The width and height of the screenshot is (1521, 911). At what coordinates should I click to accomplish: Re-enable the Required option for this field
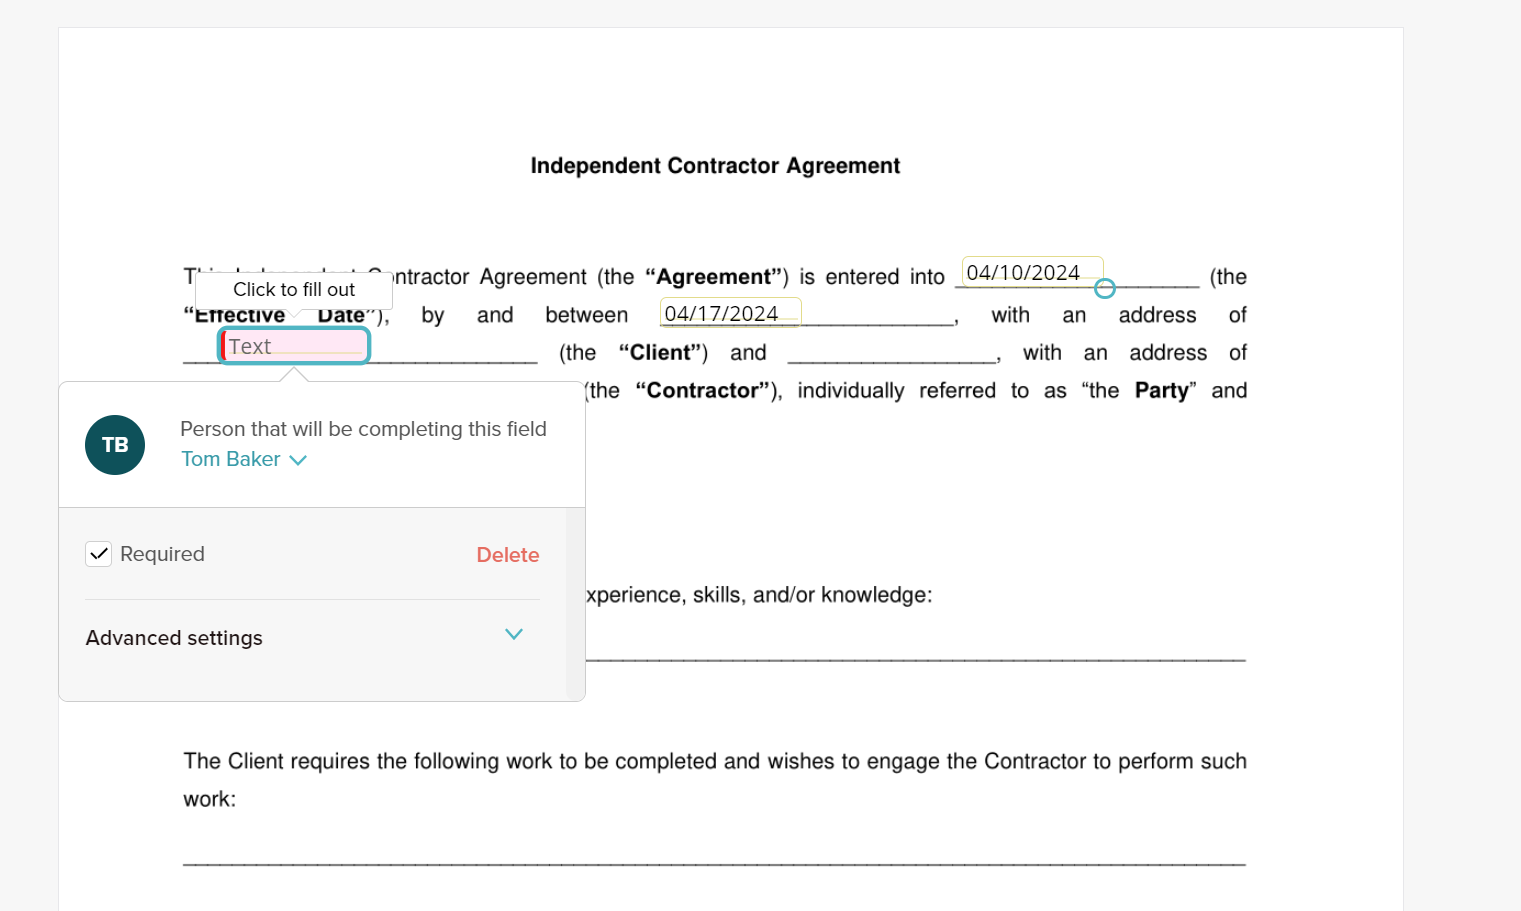pyautogui.click(x=98, y=553)
